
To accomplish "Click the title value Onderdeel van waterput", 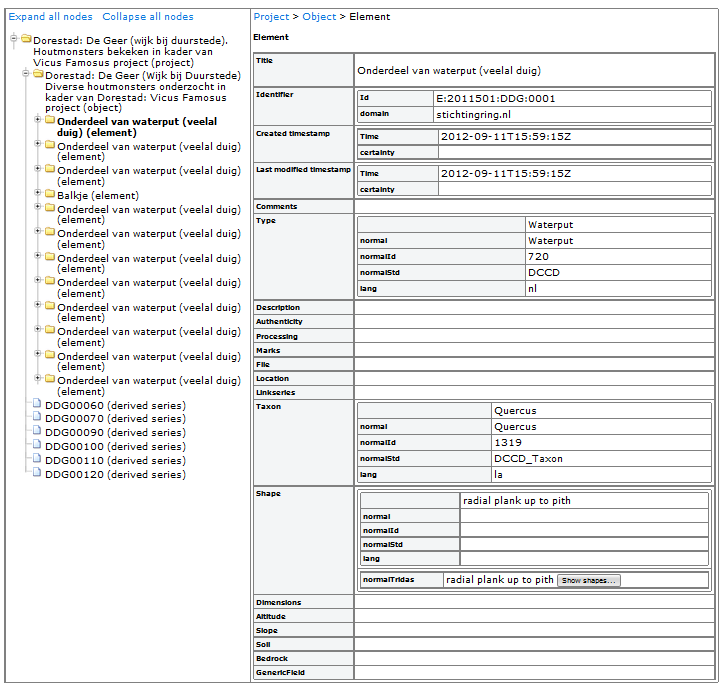I will [449, 71].
